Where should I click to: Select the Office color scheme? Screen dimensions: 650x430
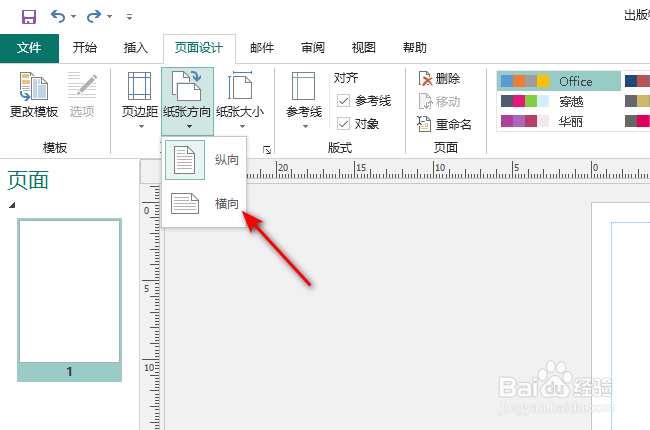(558, 81)
